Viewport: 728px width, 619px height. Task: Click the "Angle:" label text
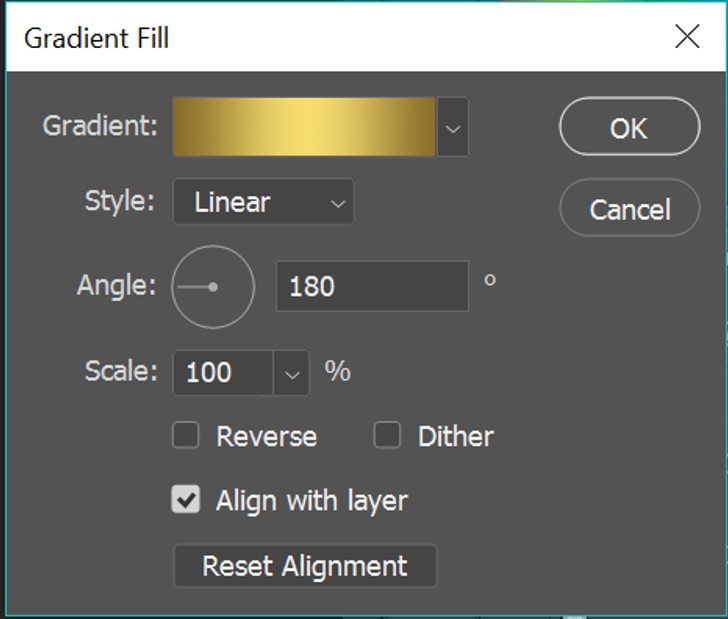click(117, 286)
